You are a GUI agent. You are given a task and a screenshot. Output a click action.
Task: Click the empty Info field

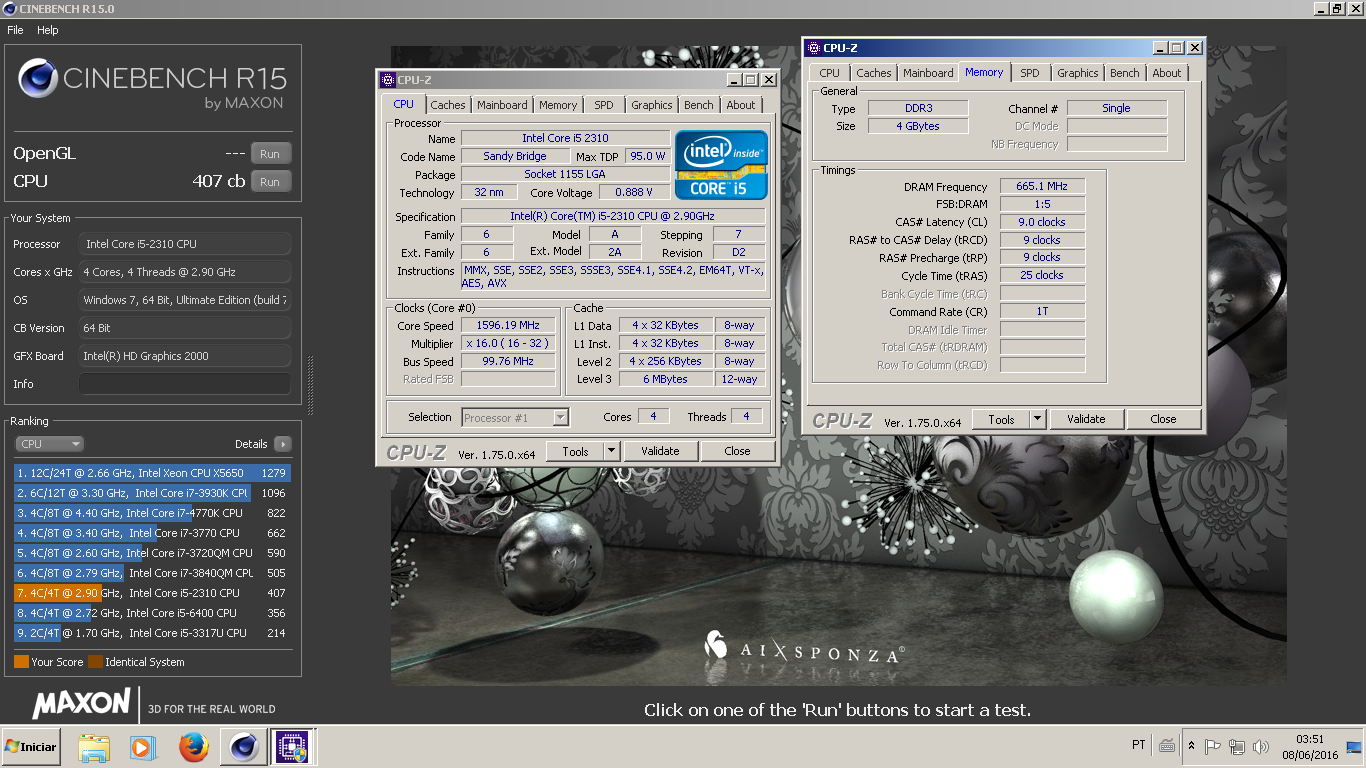coord(185,384)
